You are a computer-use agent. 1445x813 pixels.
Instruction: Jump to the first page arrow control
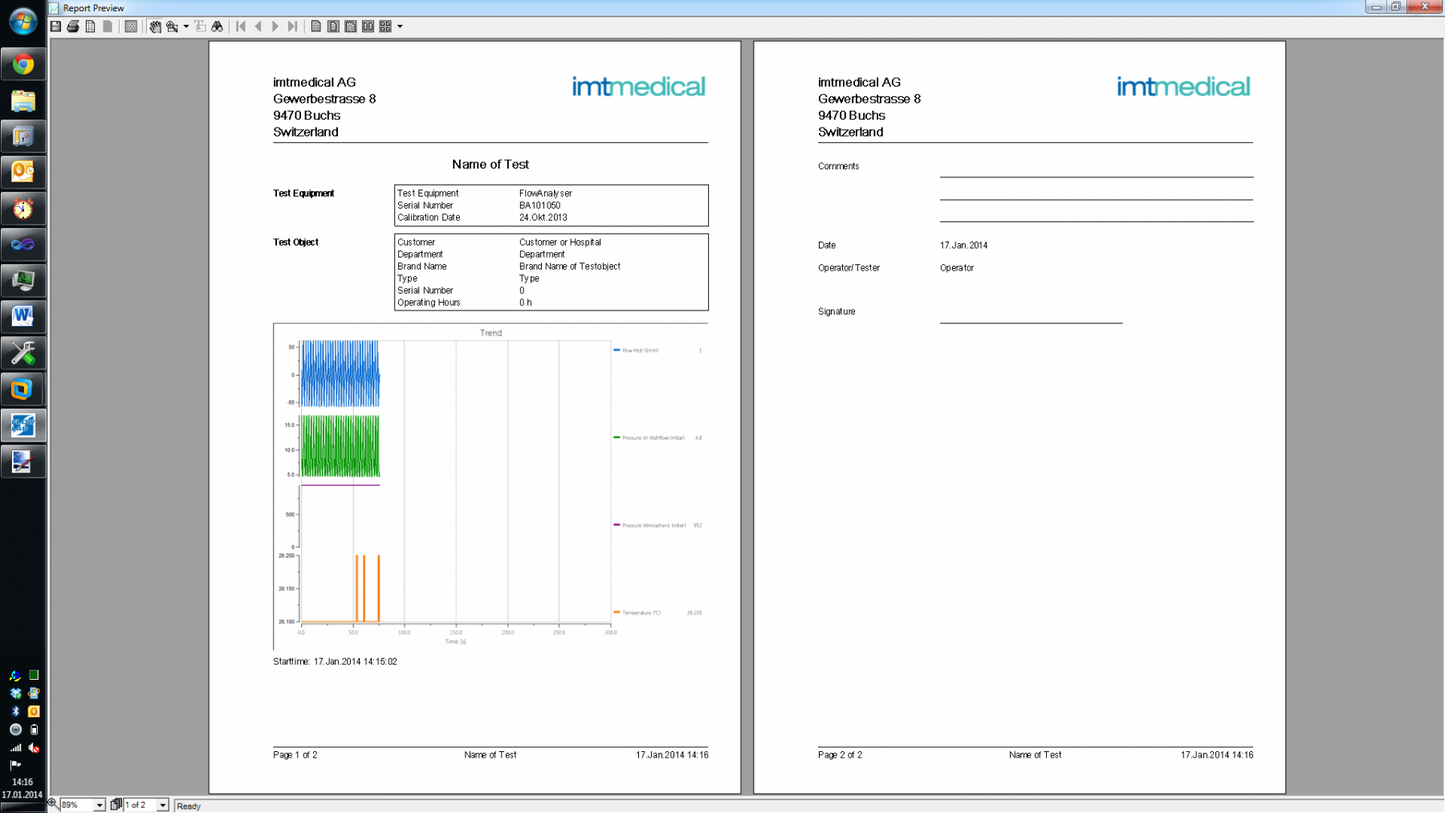pos(239,25)
